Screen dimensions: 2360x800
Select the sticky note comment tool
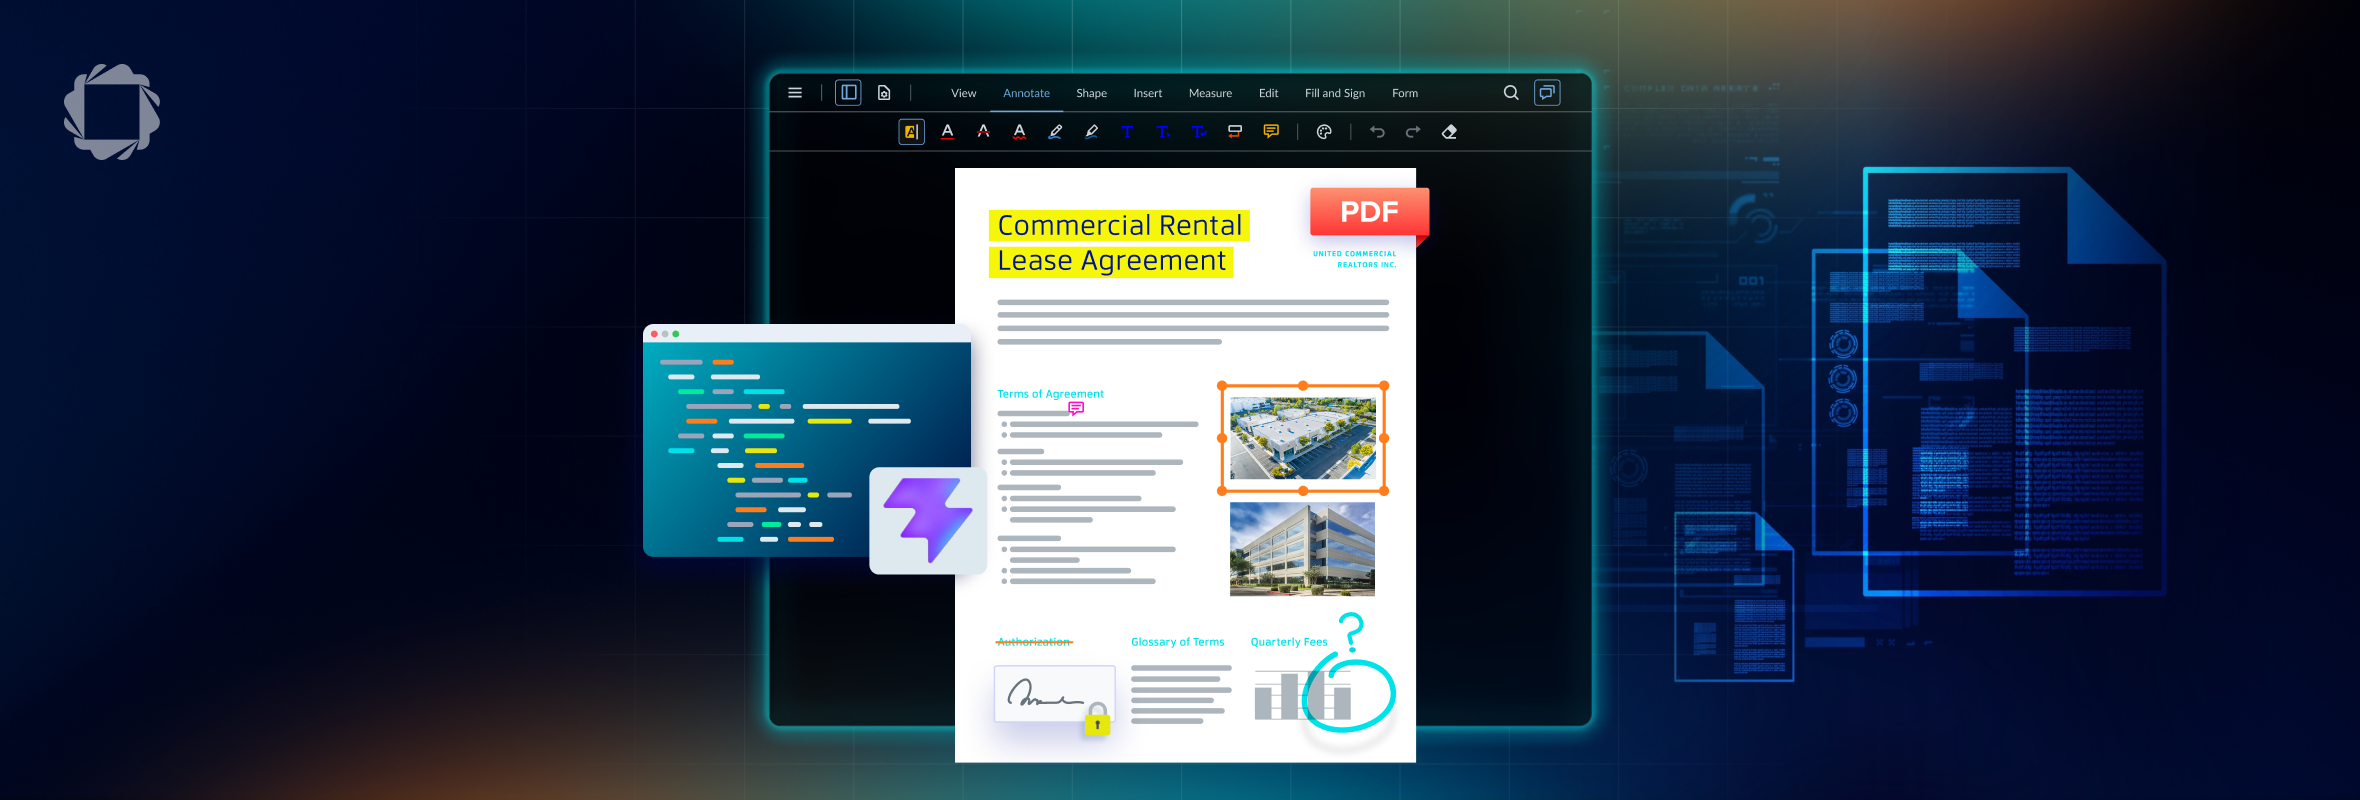click(x=1271, y=132)
